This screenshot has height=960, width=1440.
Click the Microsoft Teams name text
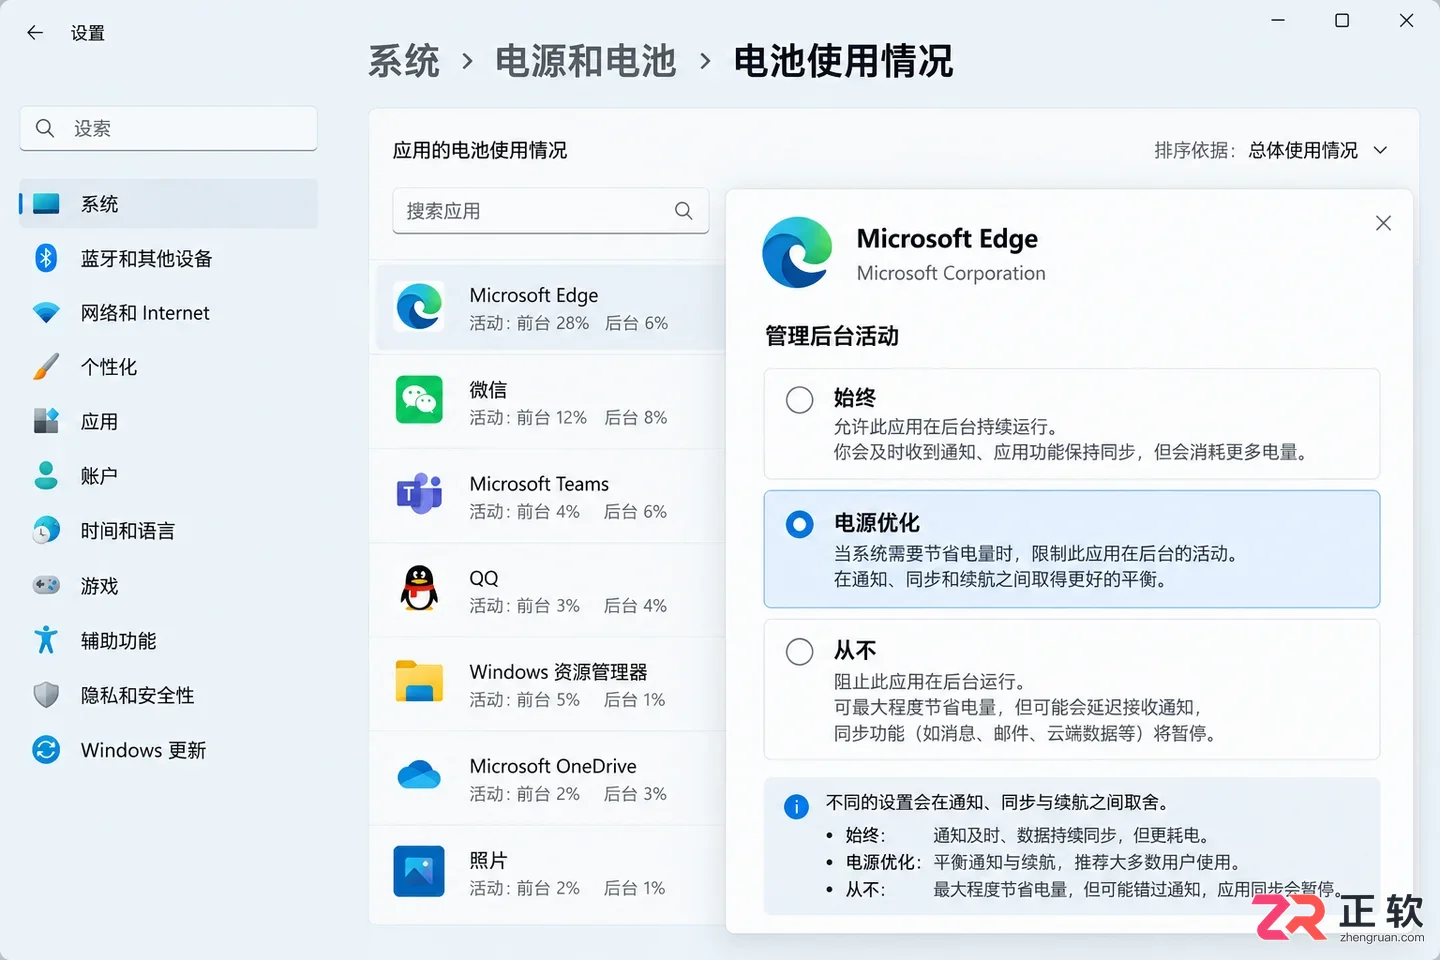pyautogui.click(x=539, y=484)
